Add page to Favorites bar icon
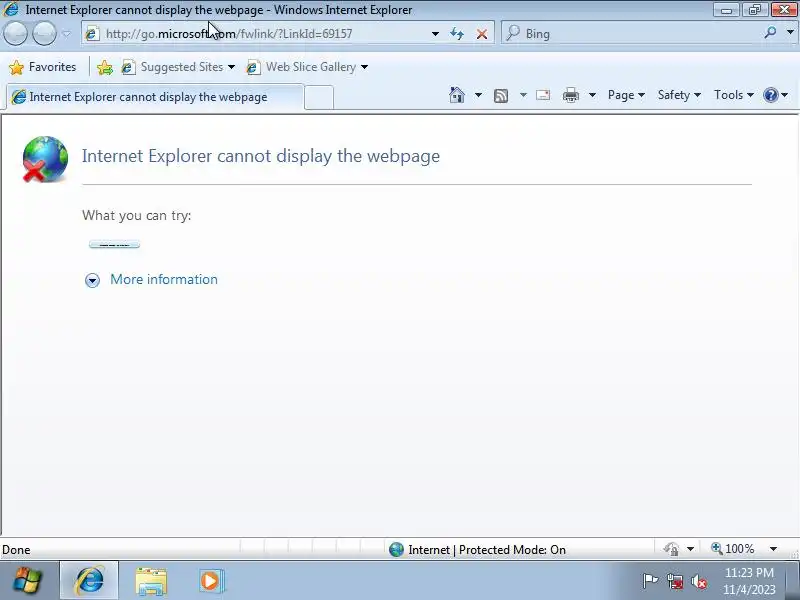 tap(105, 67)
